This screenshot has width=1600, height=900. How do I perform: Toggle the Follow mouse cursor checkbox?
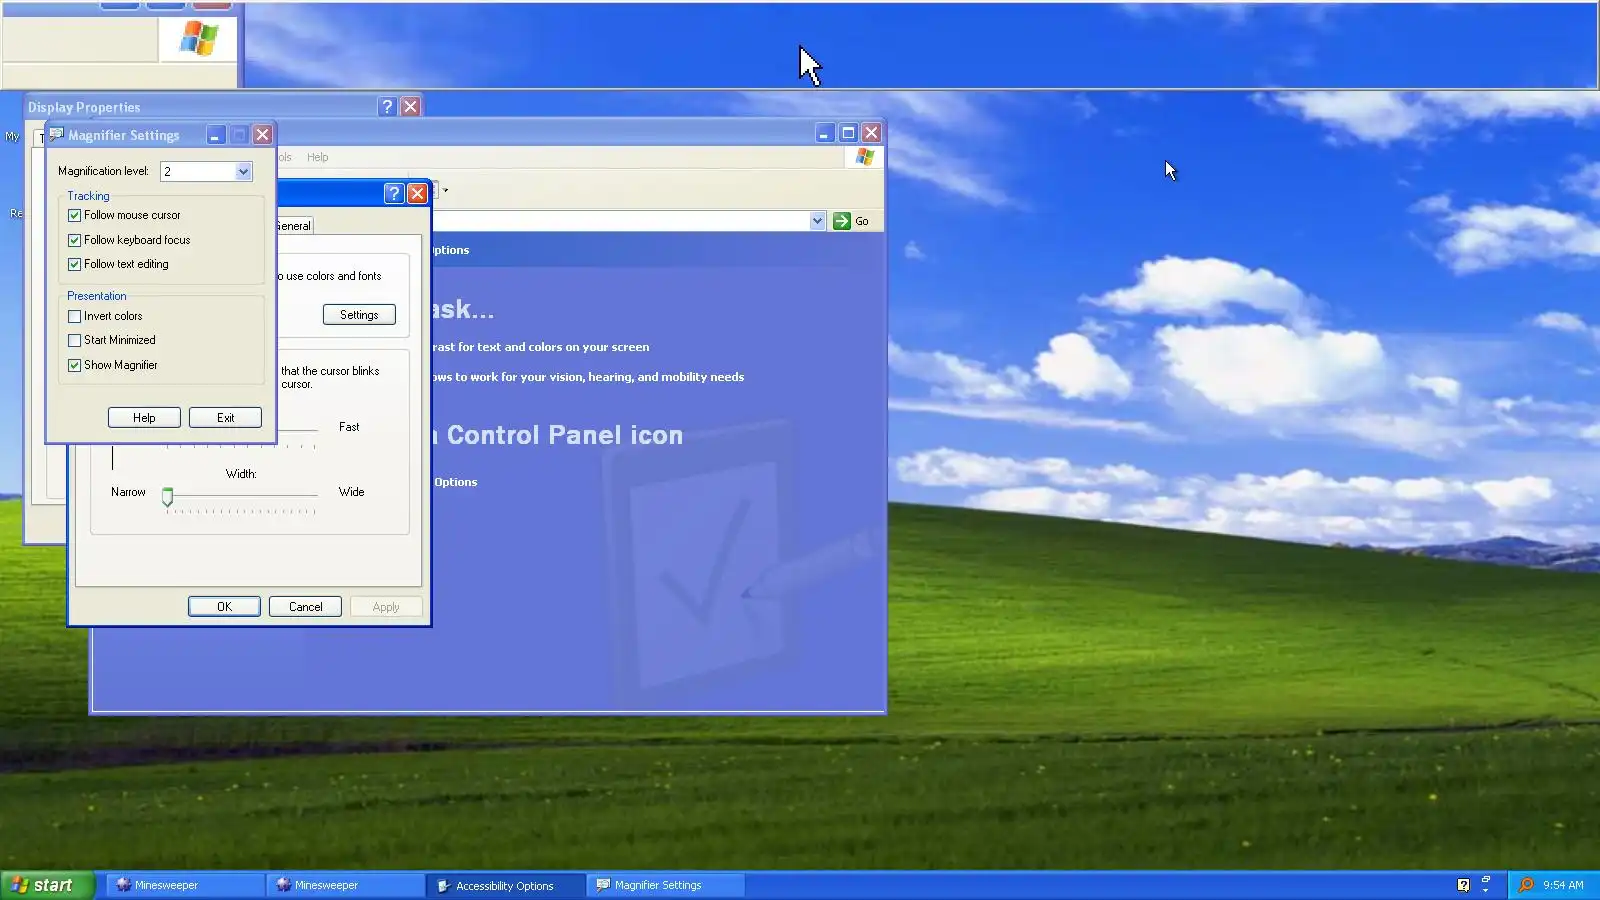pyautogui.click(x=74, y=215)
